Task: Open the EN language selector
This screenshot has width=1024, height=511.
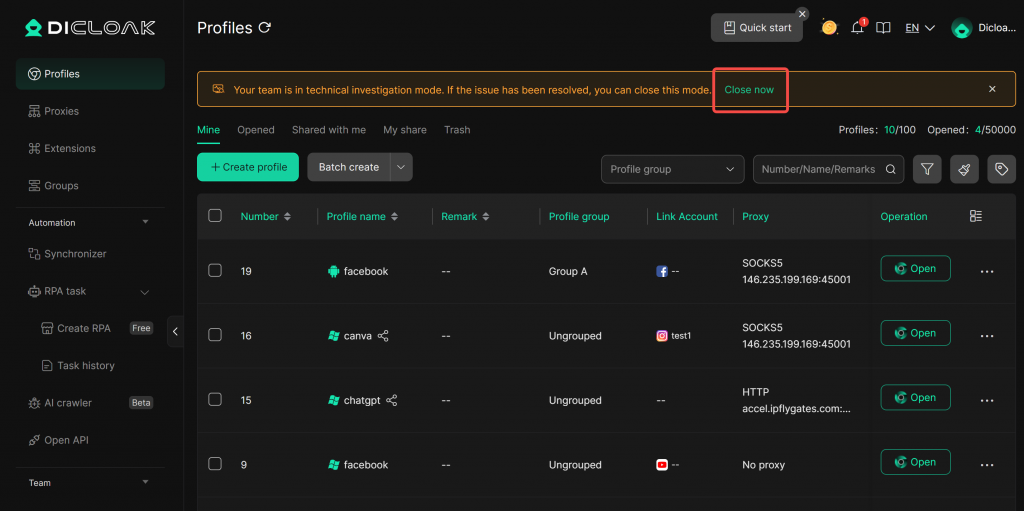Action: click(919, 28)
